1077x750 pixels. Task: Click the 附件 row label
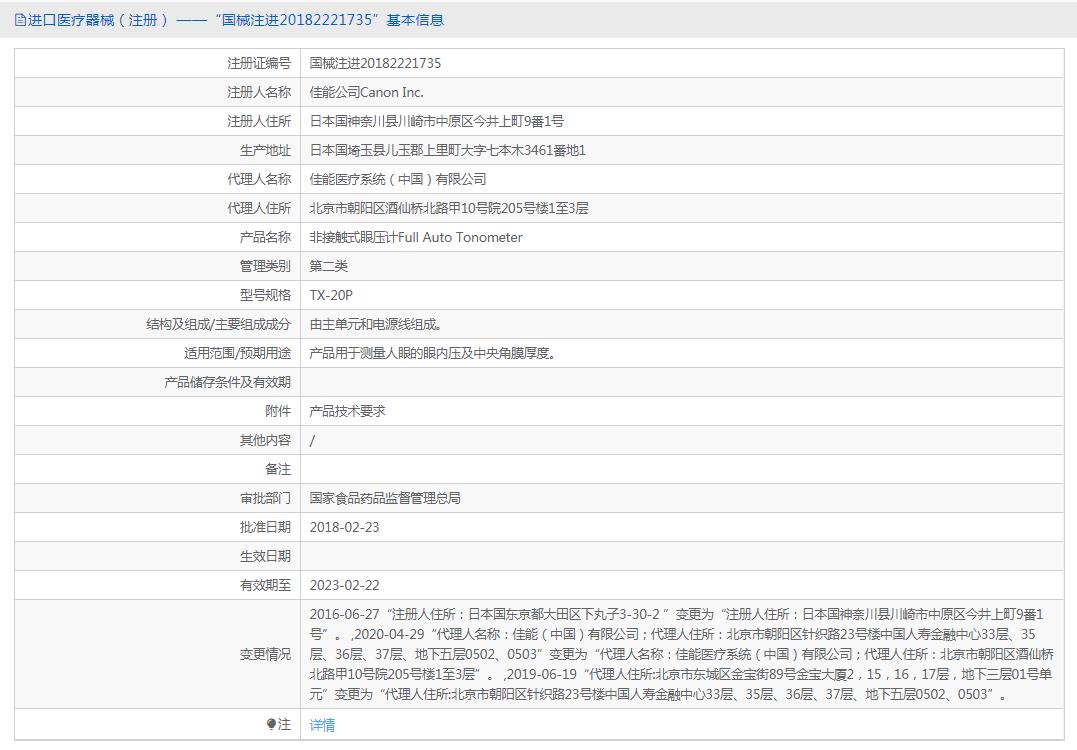tap(278, 411)
